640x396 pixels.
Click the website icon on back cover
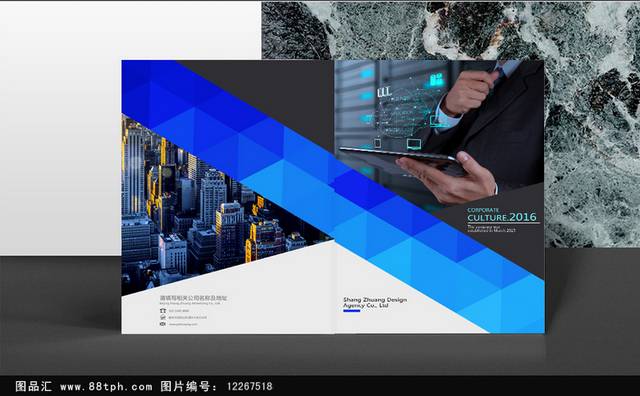pos(163,324)
